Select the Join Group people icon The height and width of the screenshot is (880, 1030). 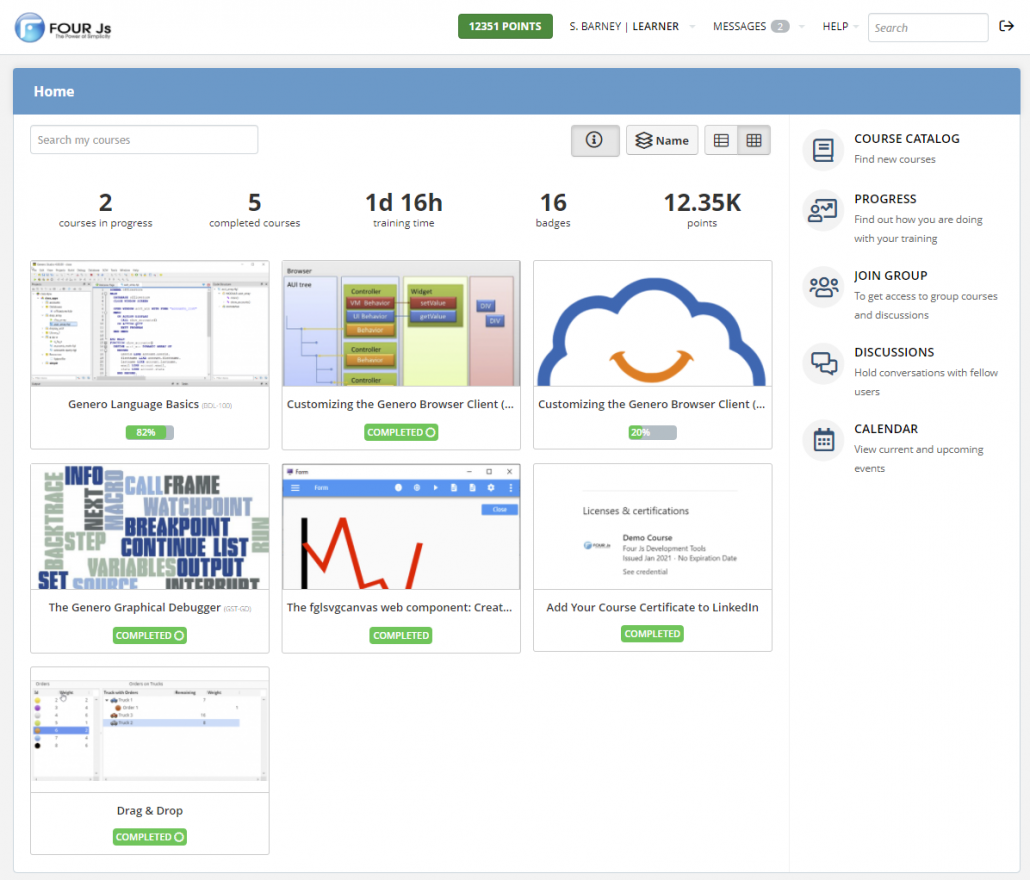[x=822, y=287]
